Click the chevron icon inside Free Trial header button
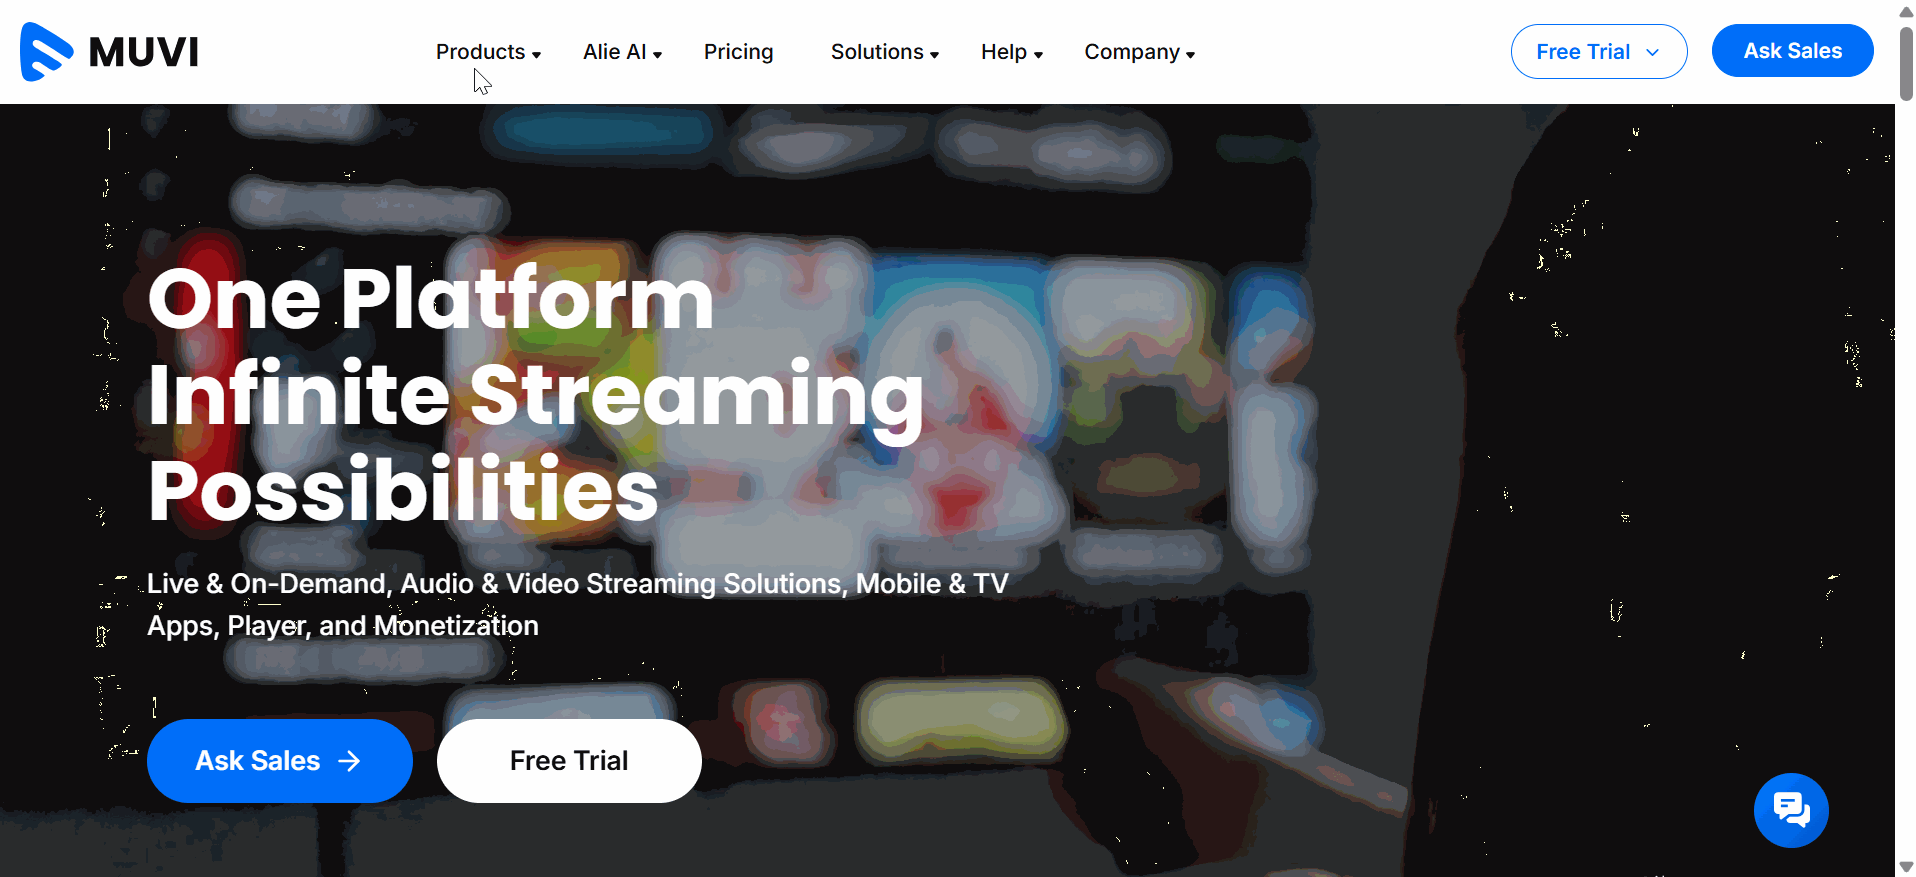The width and height of the screenshot is (1916, 877). coord(1653,52)
